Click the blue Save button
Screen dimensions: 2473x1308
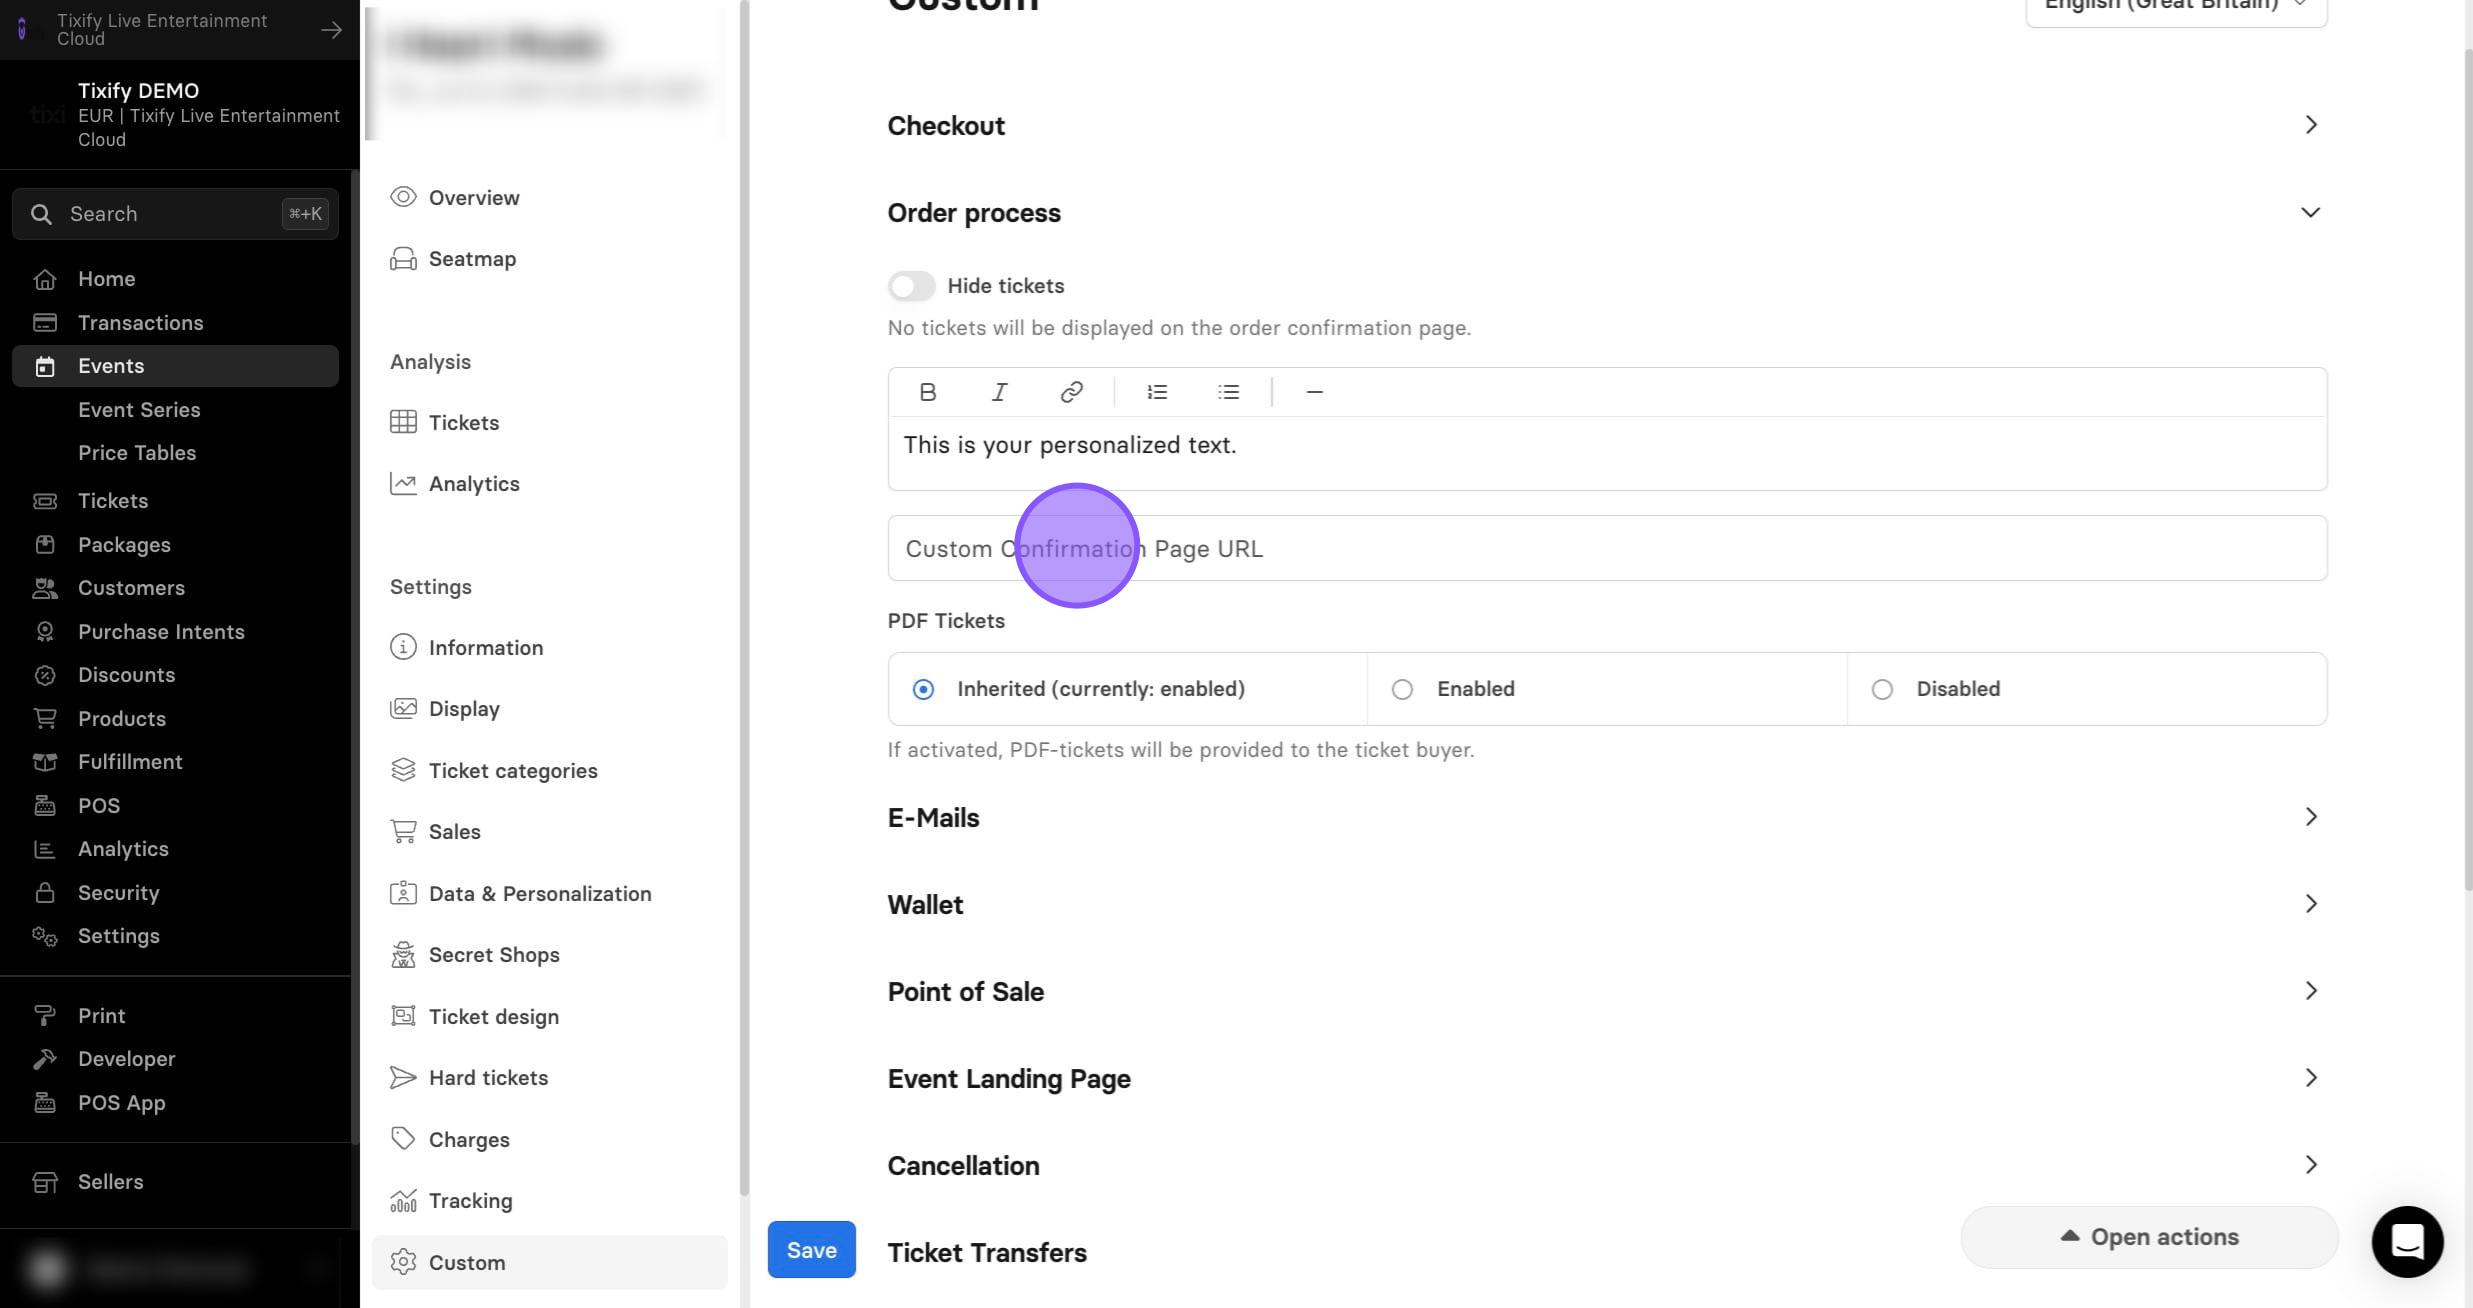(x=811, y=1250)
